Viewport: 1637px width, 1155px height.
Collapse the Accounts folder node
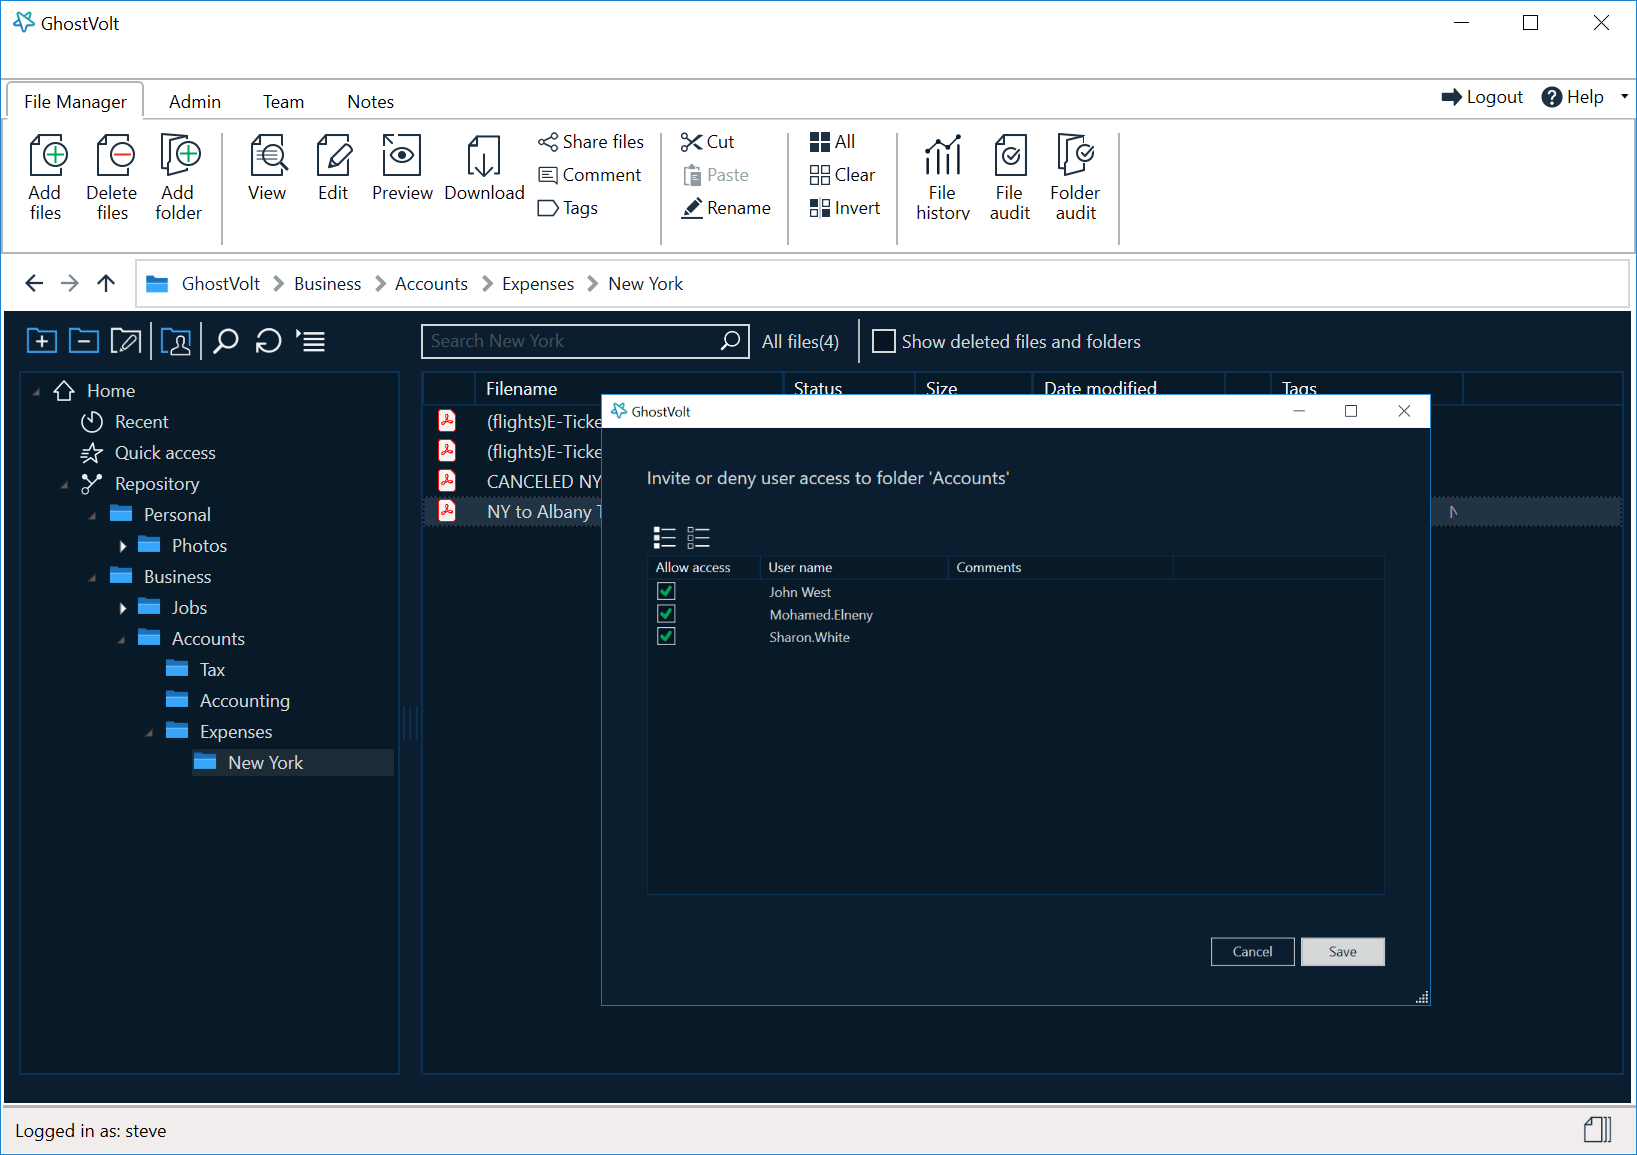[120, 639]
